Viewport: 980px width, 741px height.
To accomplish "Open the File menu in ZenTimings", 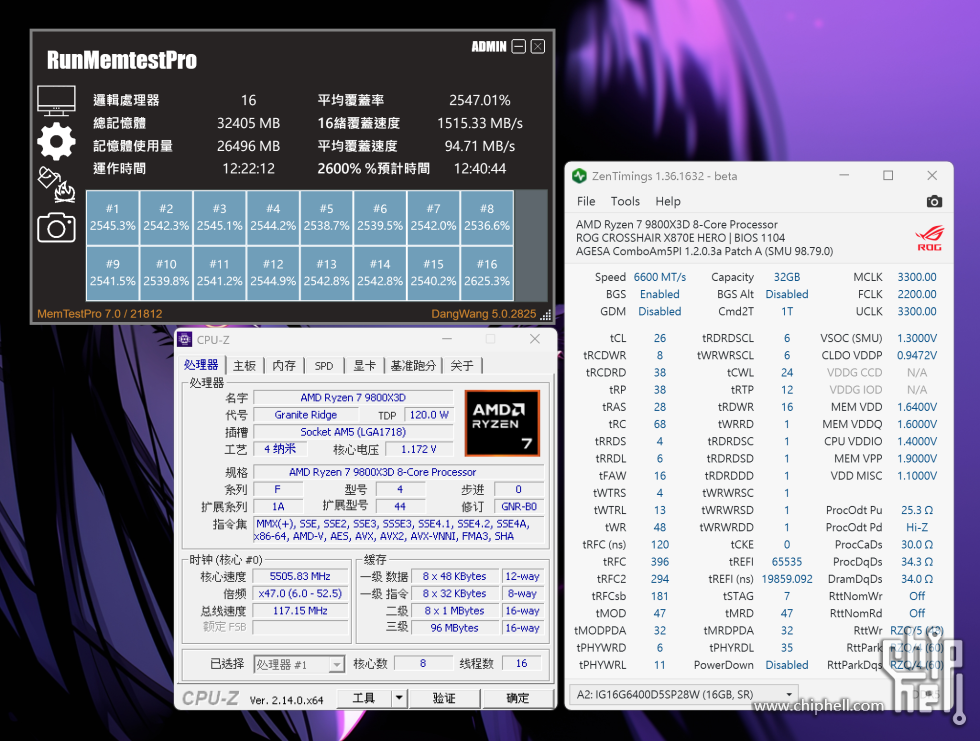I will [586, 201].
